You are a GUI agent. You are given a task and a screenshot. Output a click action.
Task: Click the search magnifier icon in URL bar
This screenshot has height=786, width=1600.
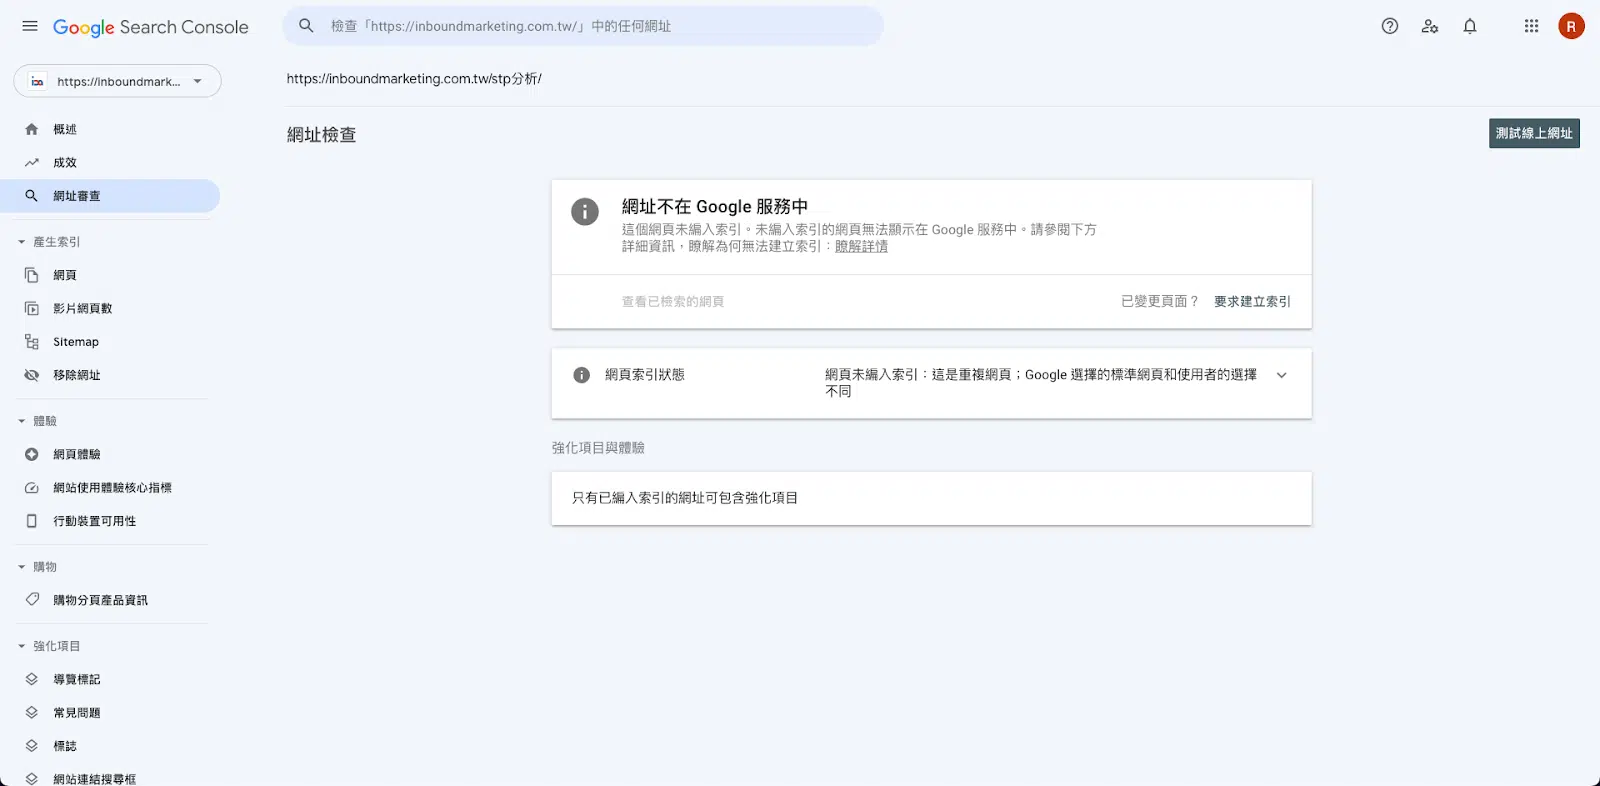(307, 26)
